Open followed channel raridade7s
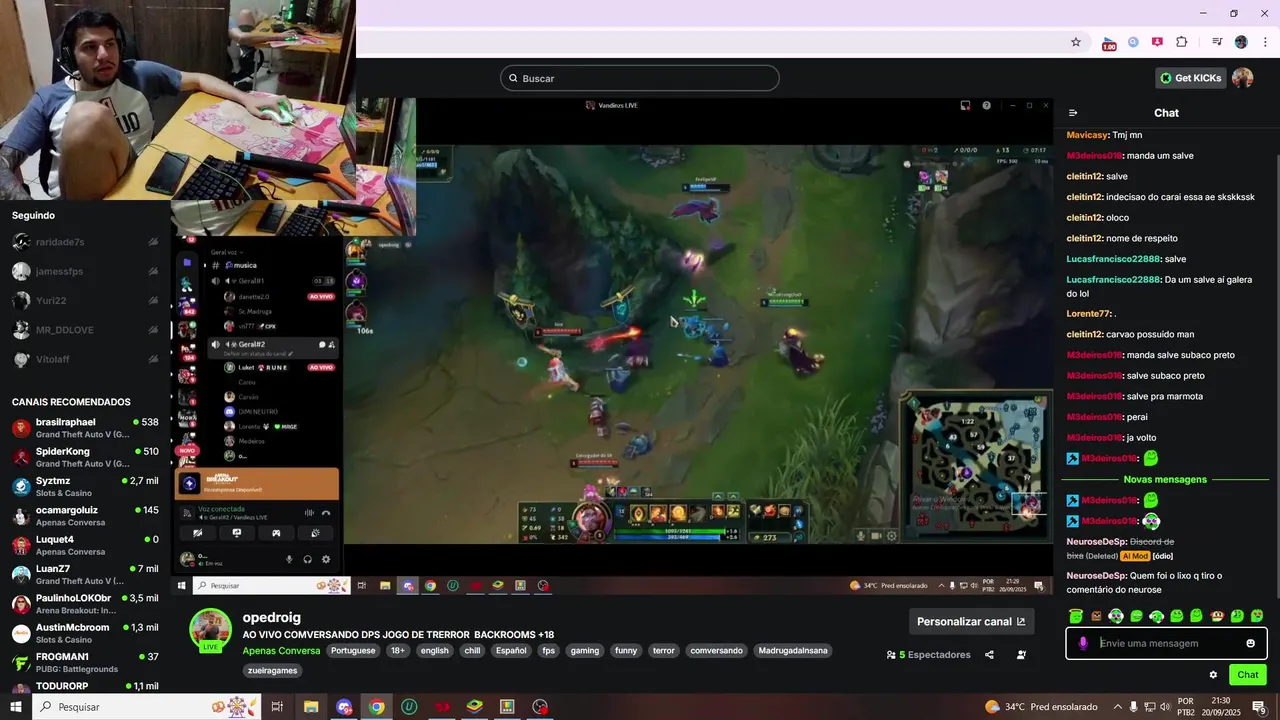The image size is (1280, 720). (x=85, y=242)
